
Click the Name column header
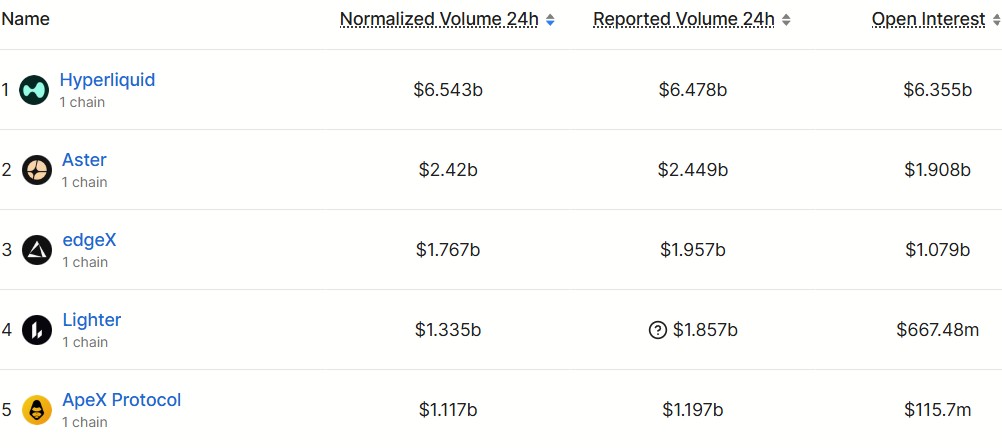(26, 19)
